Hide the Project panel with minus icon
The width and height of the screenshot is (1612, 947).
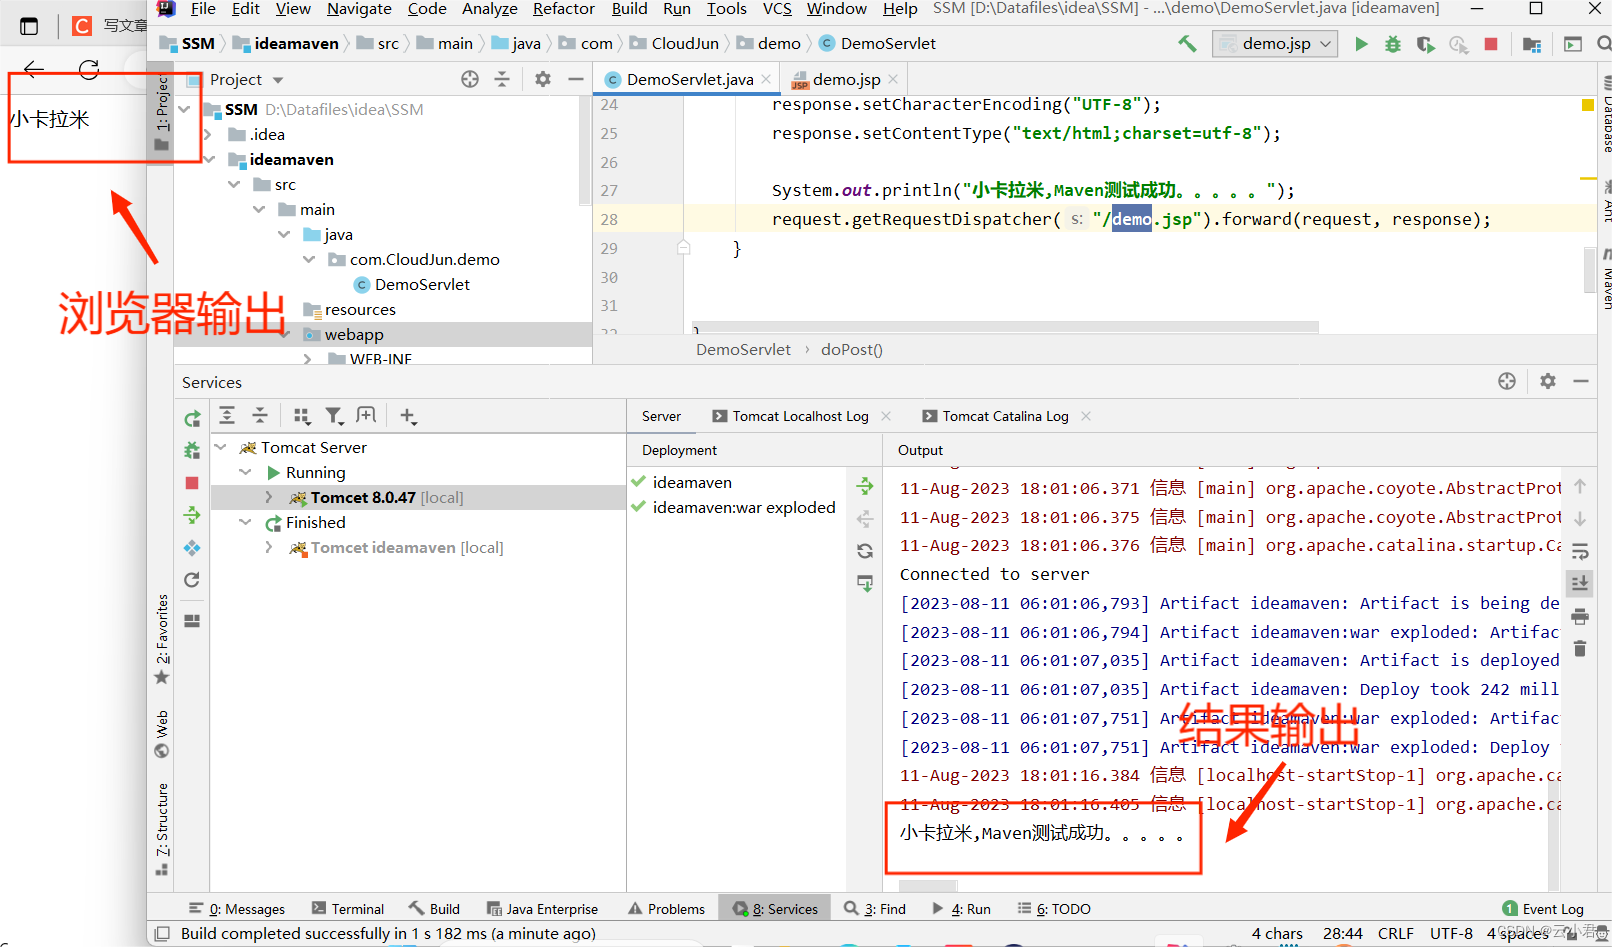point(575,79)
